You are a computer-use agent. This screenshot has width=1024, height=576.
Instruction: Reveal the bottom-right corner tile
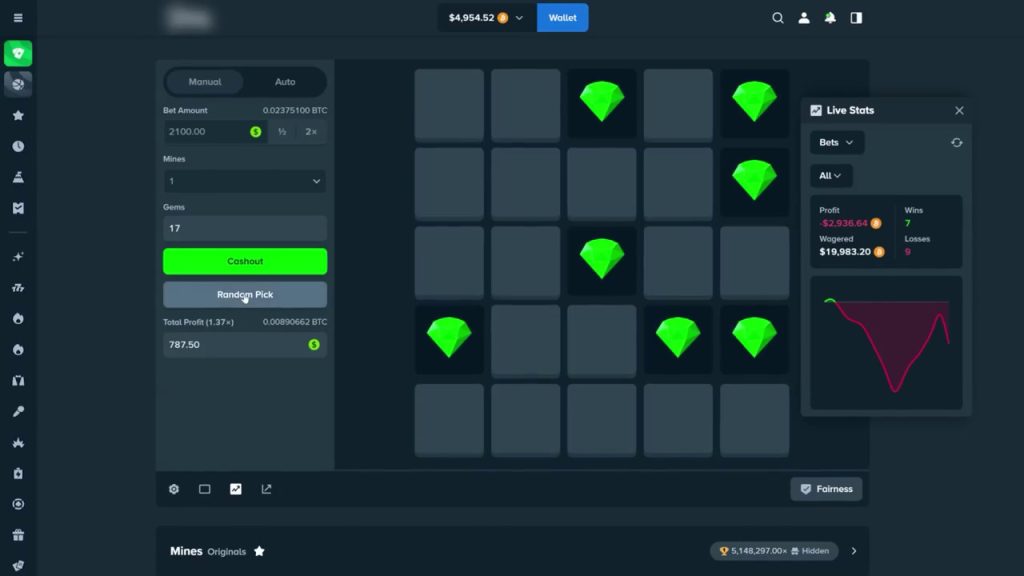(754, 420)
